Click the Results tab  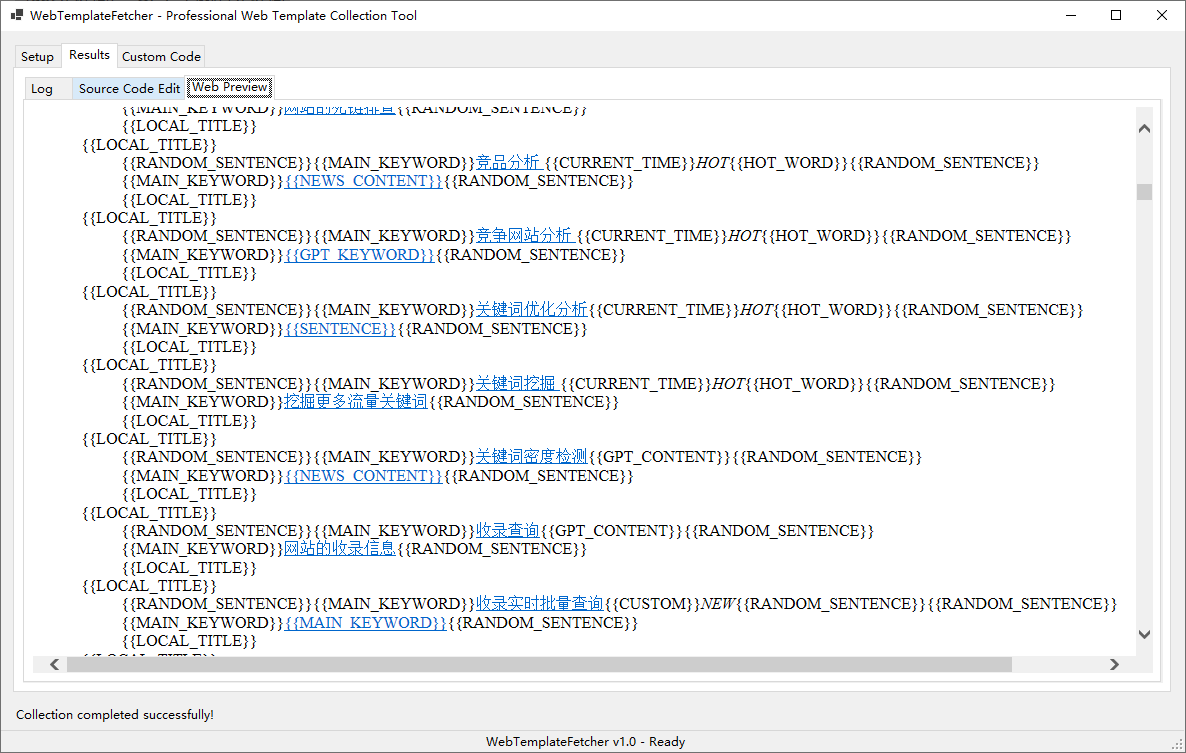click(x=88, y=55)
